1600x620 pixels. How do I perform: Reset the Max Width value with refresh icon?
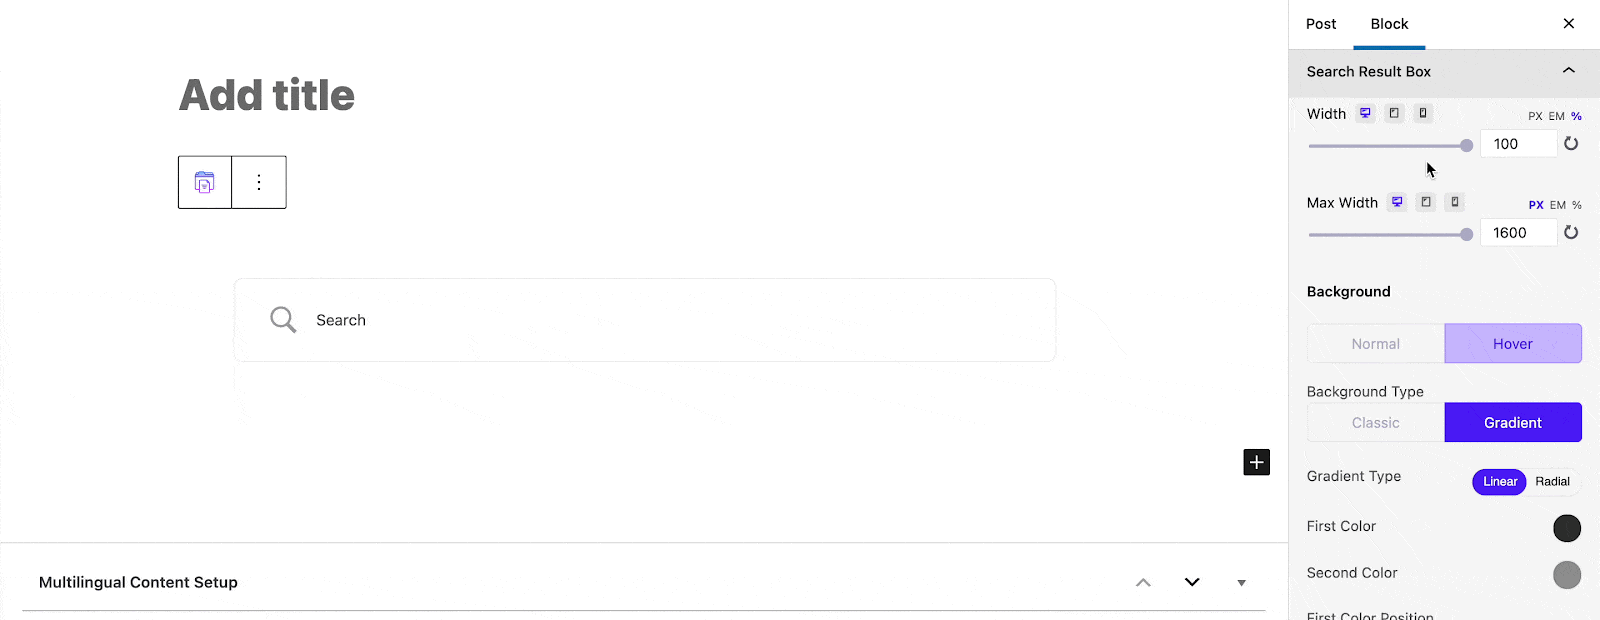tap(1571, 232)
